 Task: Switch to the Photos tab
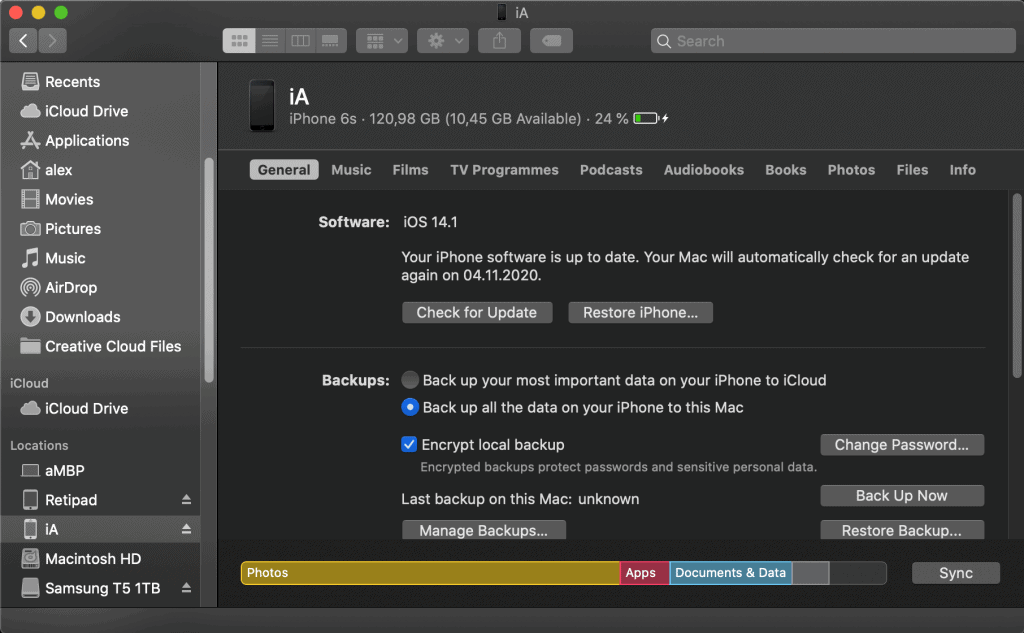pos(851,170)
